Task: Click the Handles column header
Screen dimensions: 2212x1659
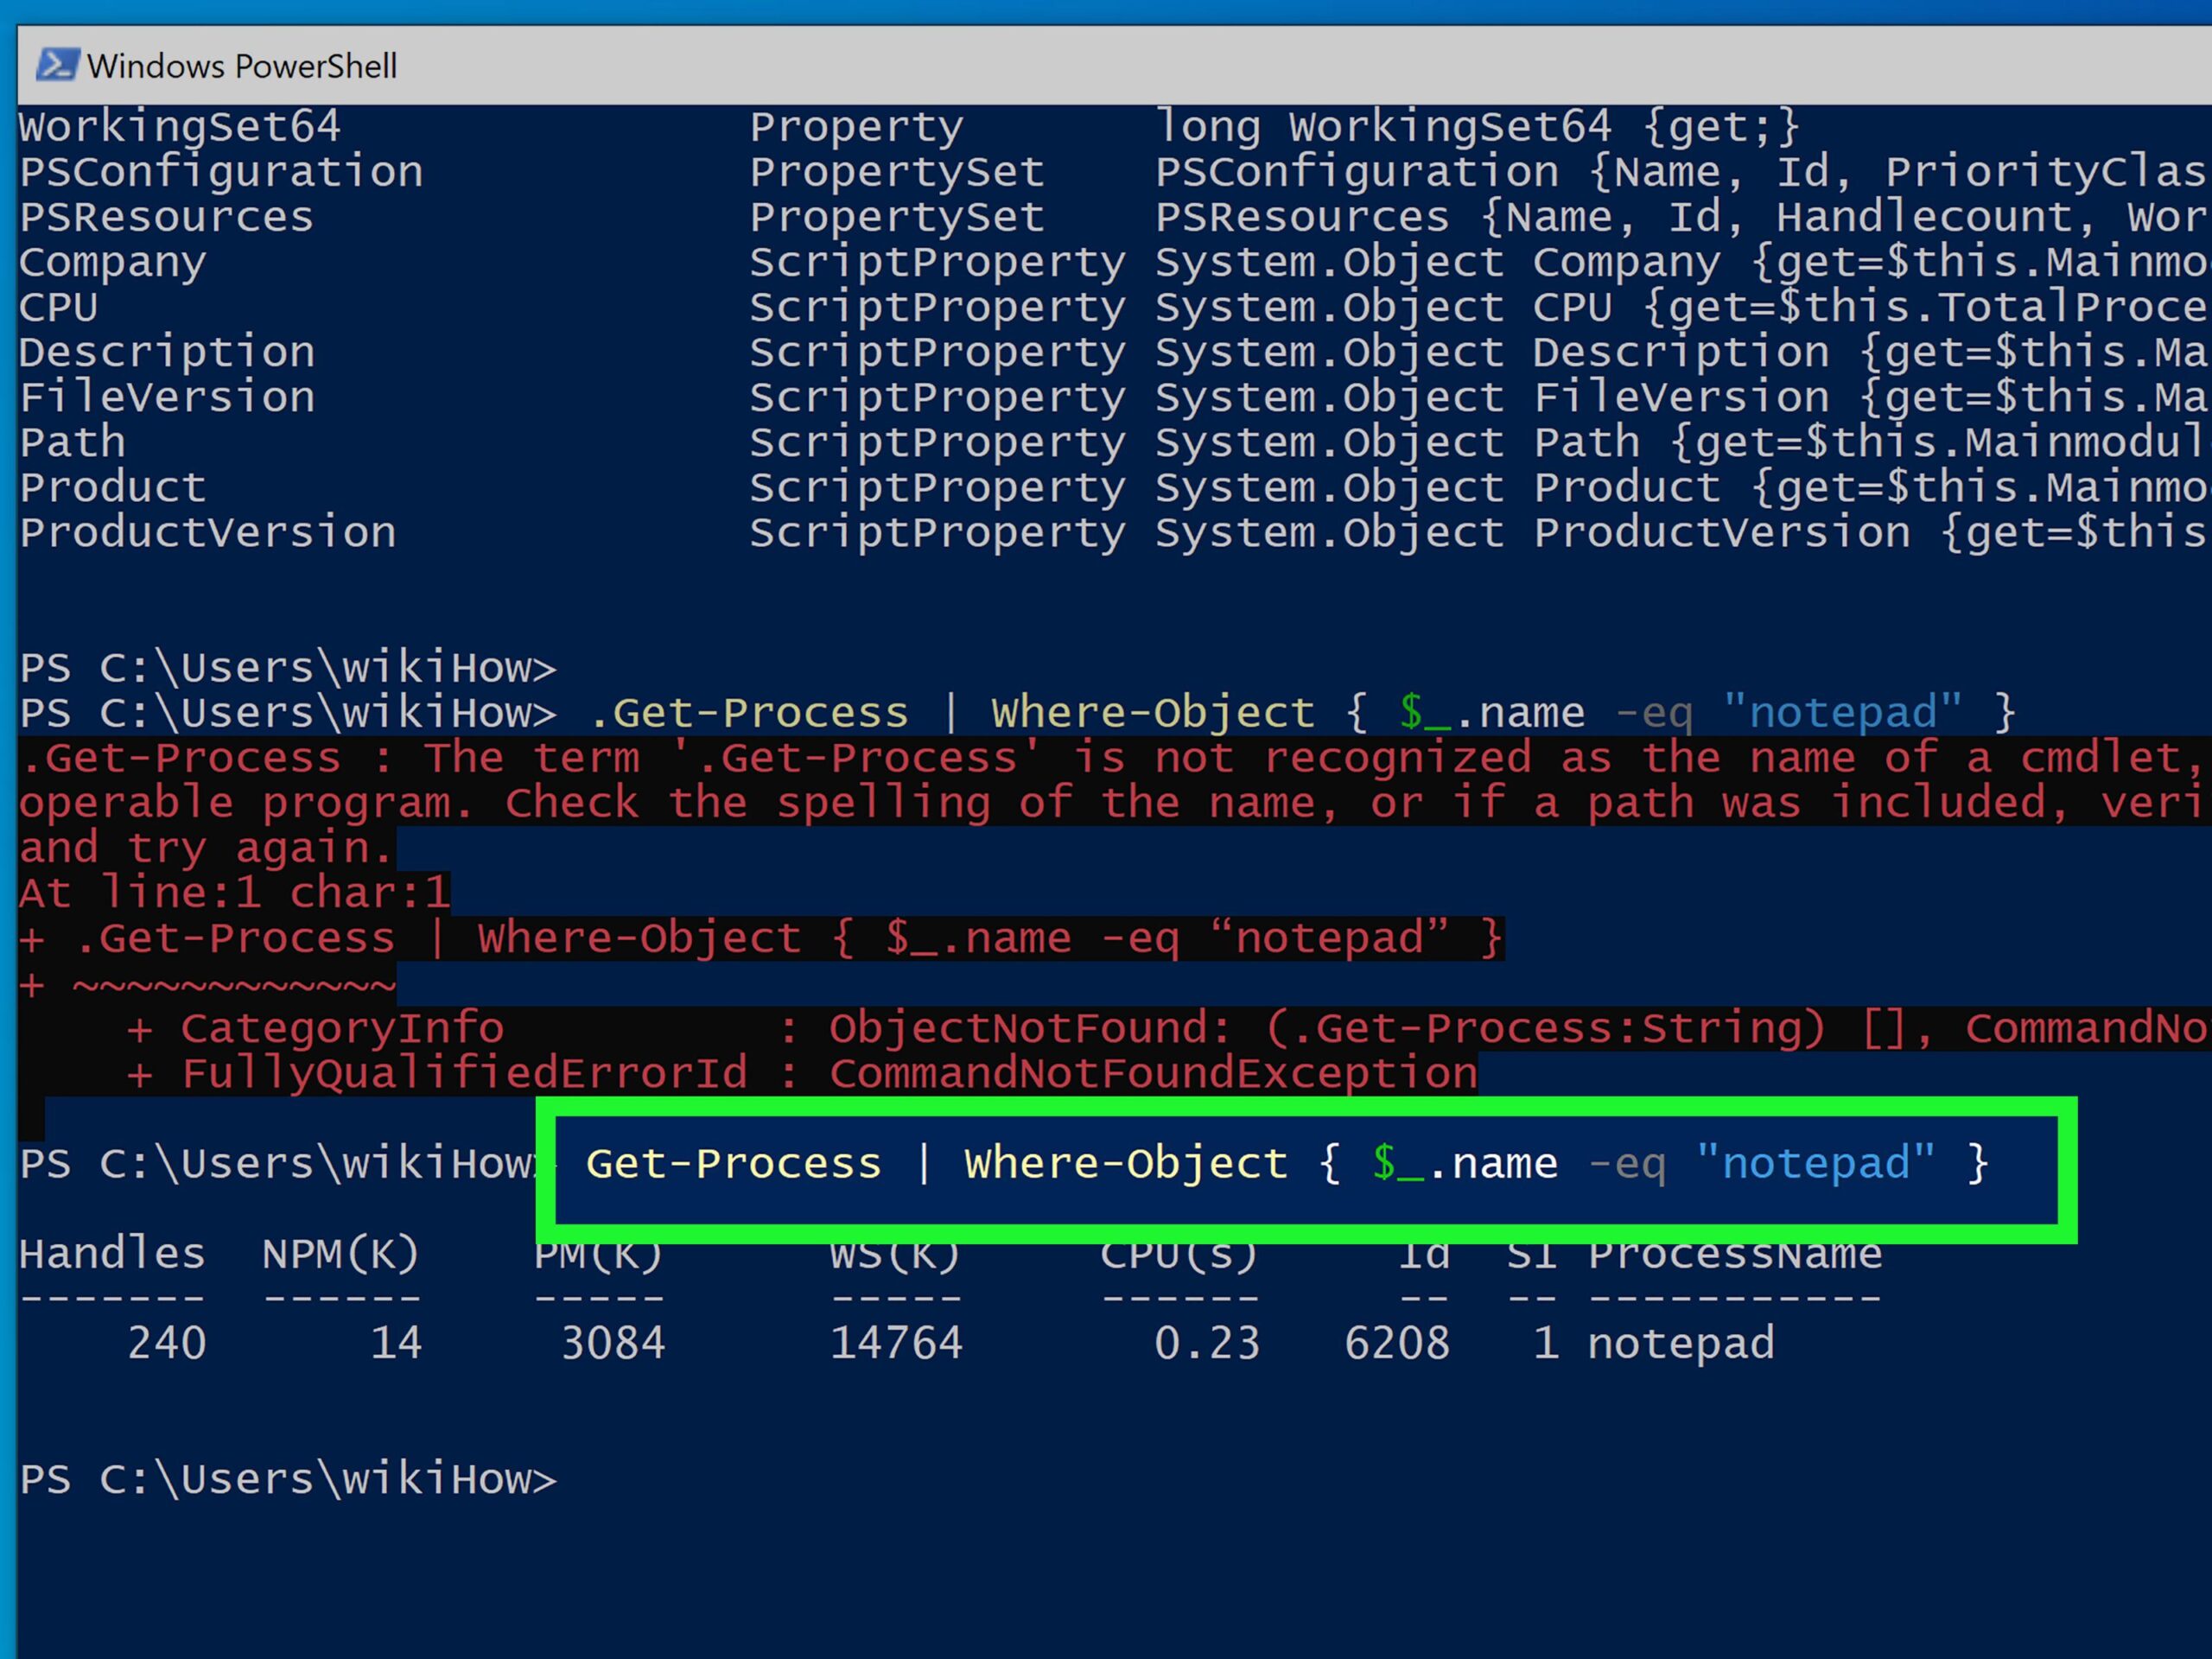Action: point(112,1253)
